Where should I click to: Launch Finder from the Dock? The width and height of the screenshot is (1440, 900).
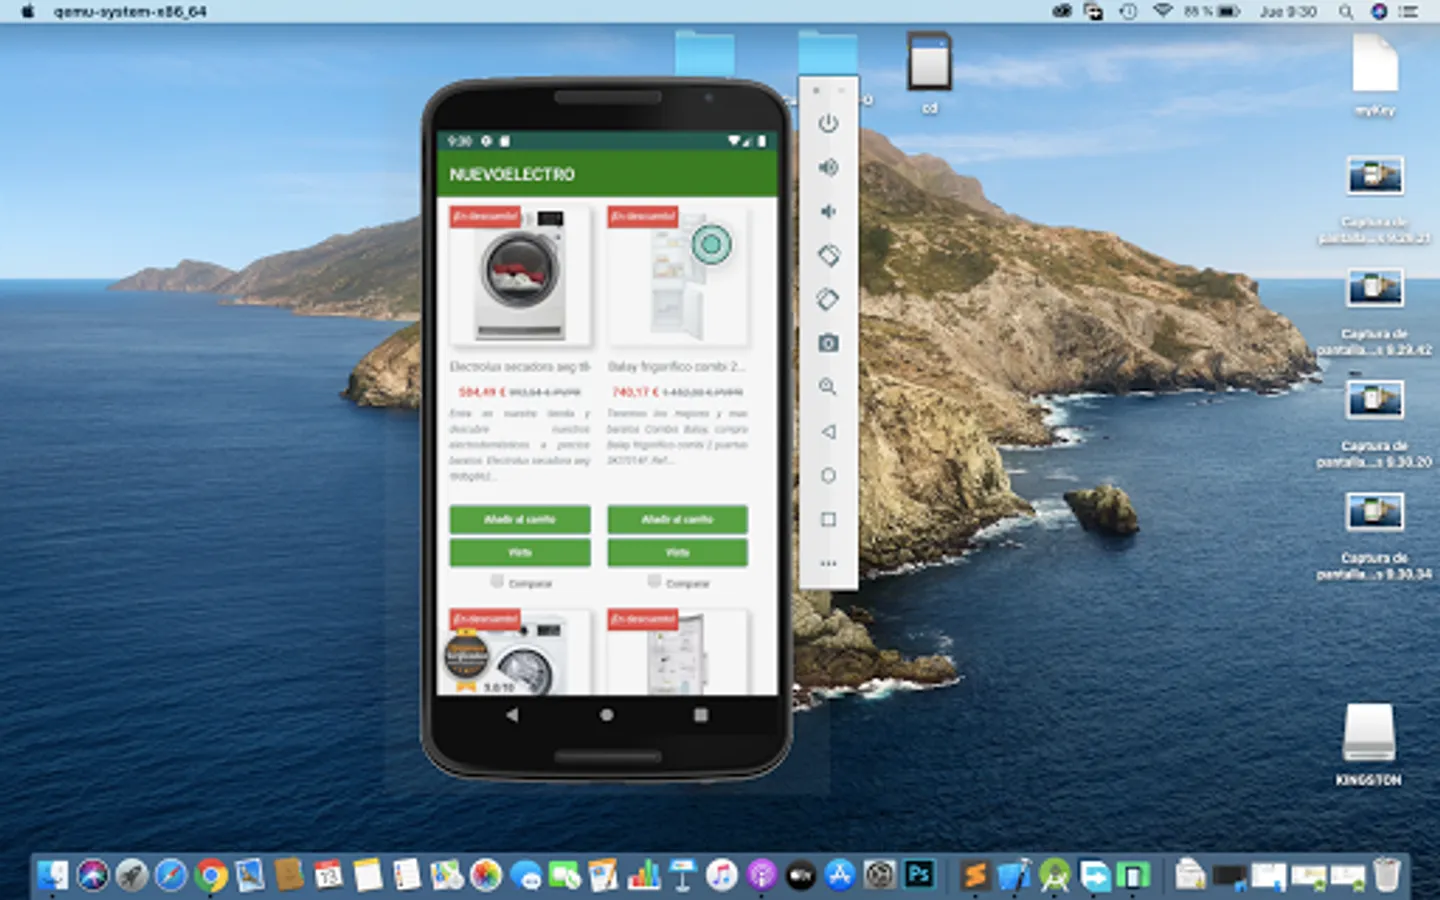53,875
